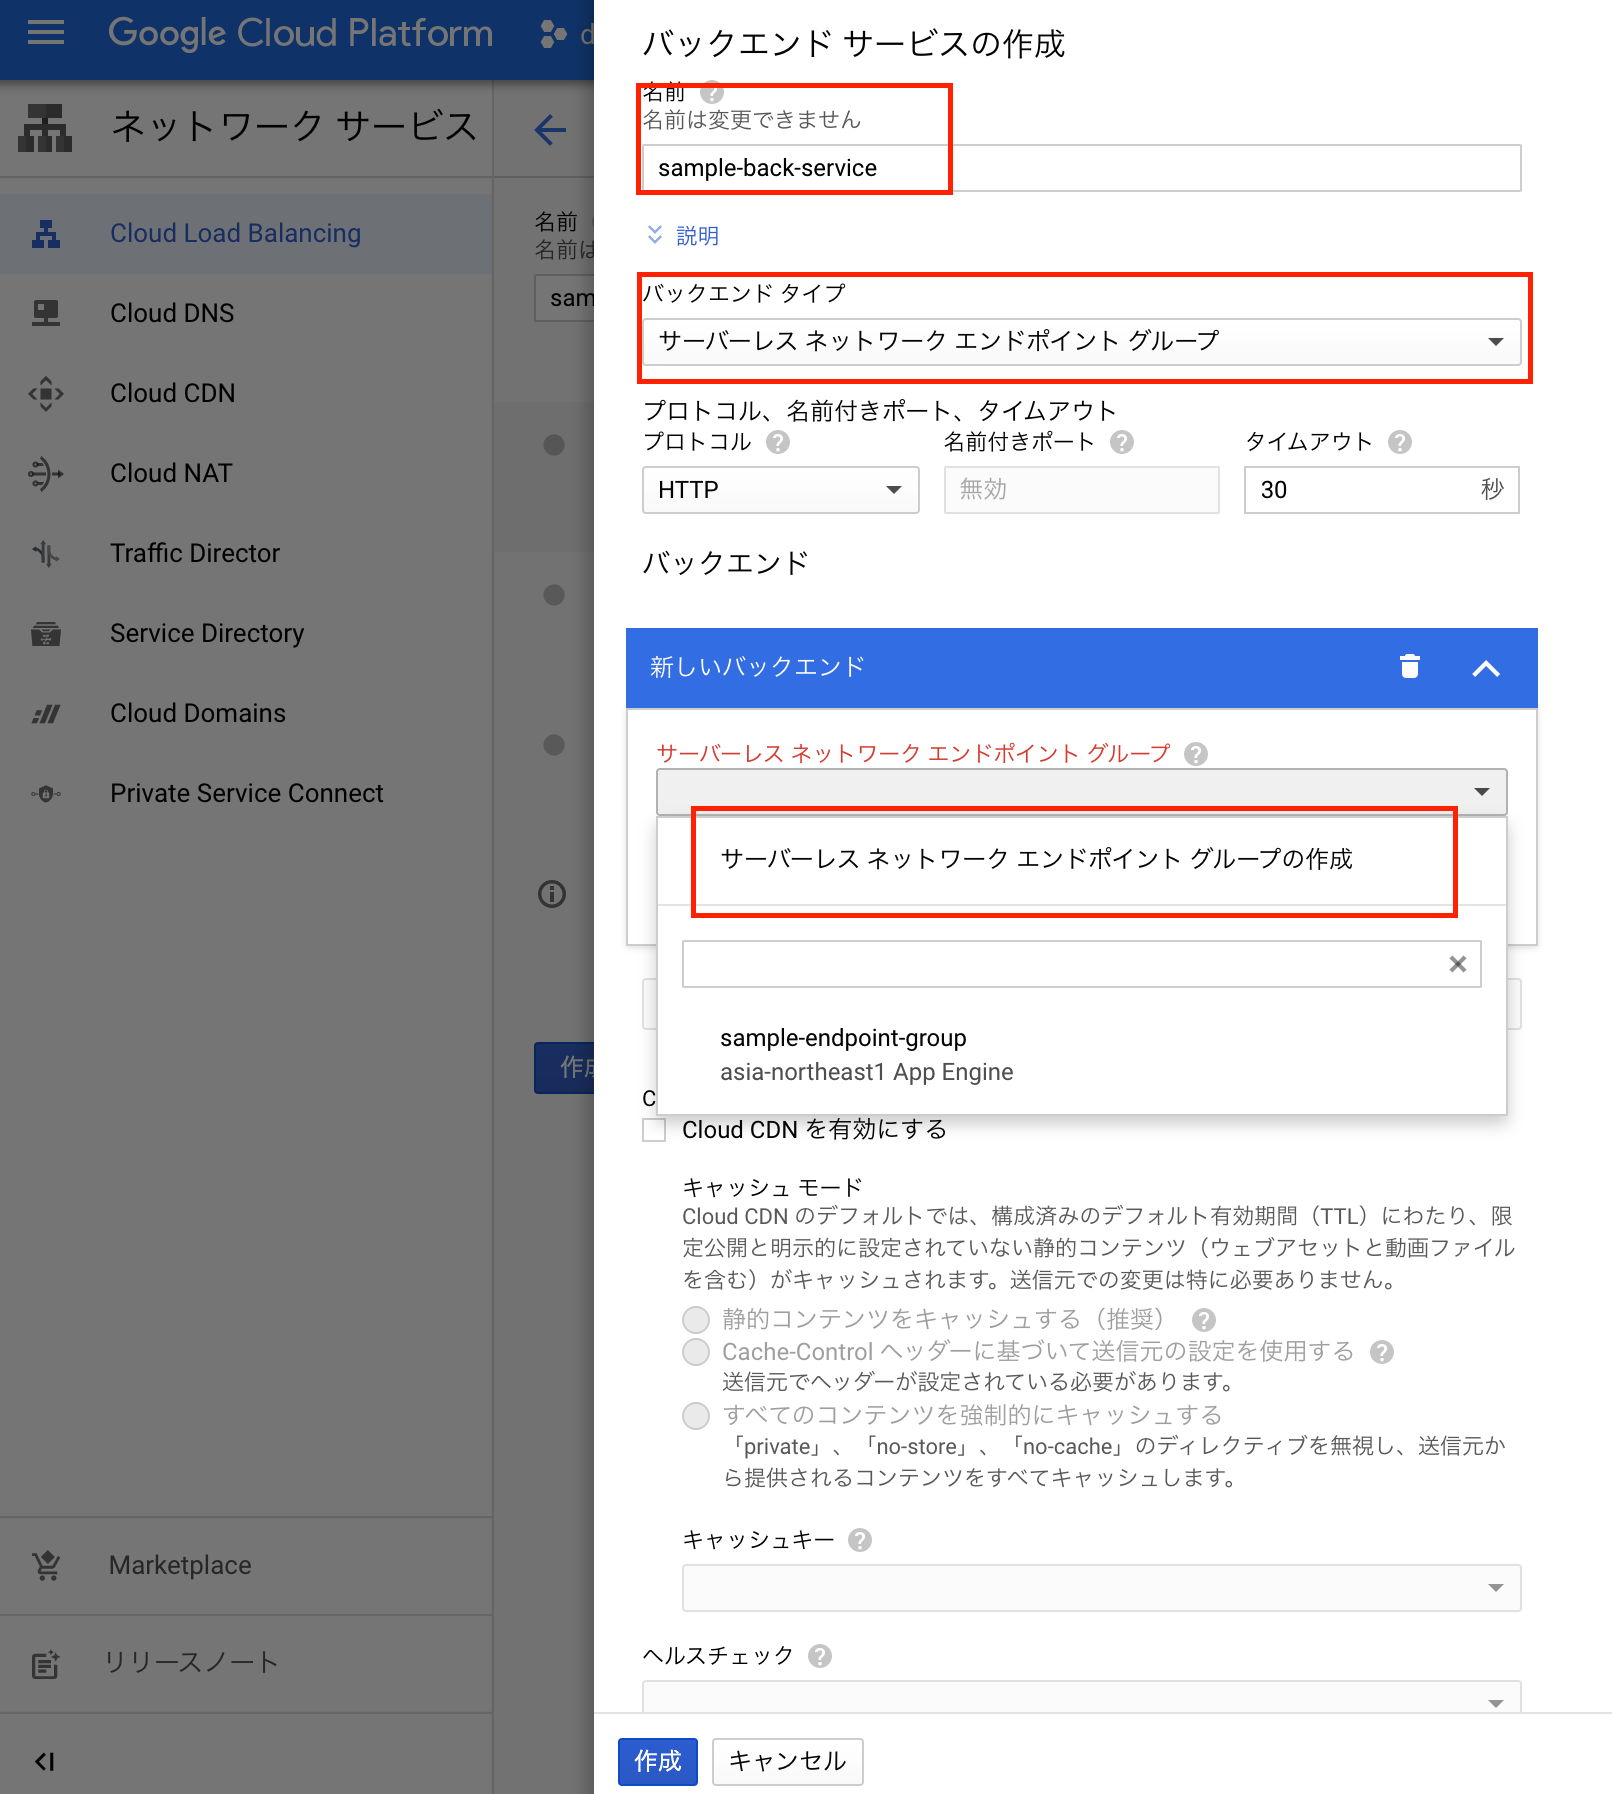Open the HTTP protocol dropdown
The width and height of the screenshot is (1612, 1794).
coord(780,490)
